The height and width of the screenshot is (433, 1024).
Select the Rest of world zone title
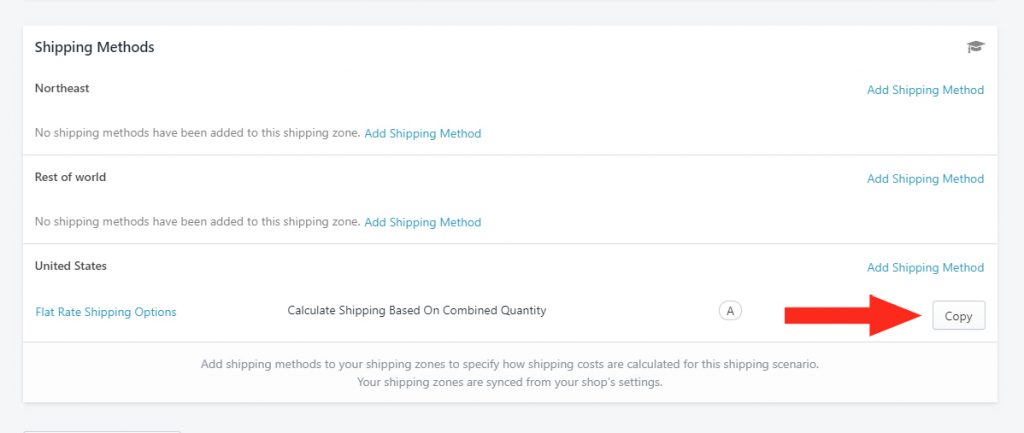[70, 177]
